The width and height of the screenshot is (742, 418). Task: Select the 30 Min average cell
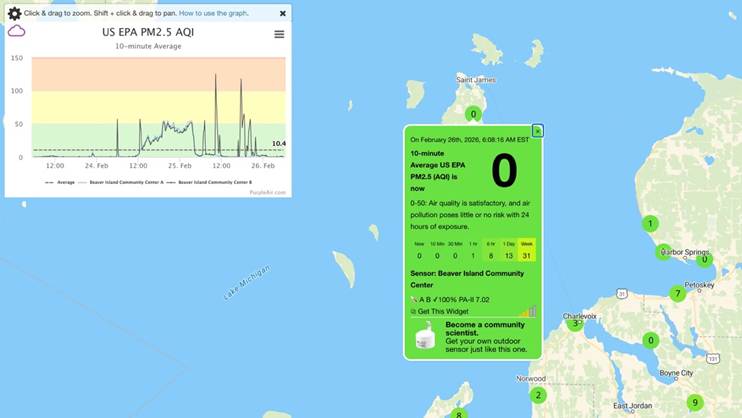click(455, 250)
